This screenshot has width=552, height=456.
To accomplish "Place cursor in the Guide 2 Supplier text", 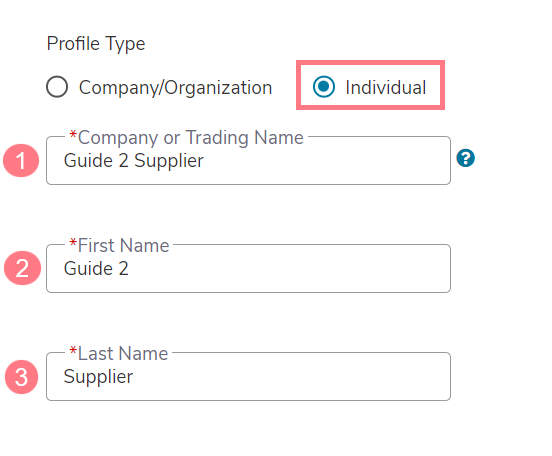I will point(134,161).
